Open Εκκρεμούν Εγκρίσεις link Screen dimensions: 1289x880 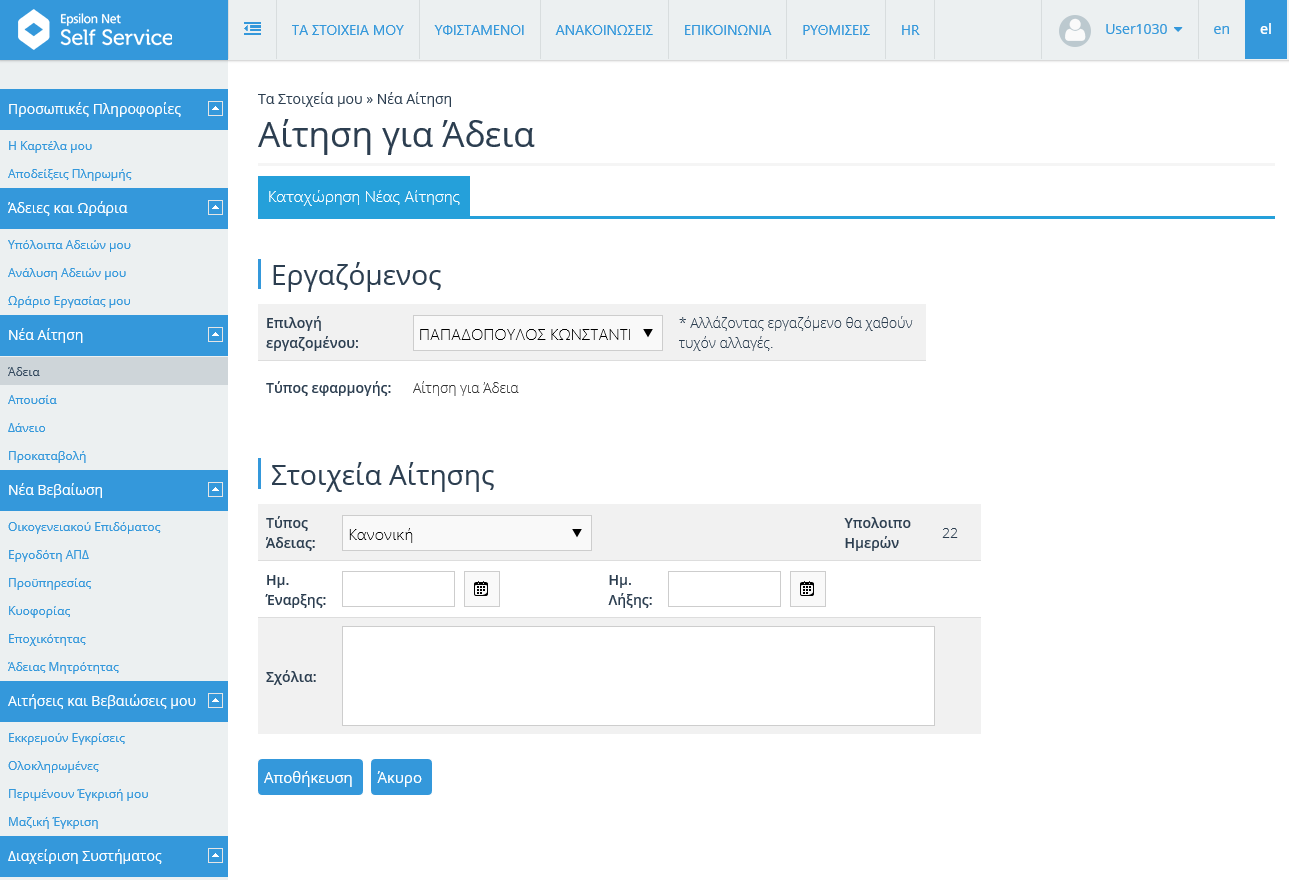[x=66, y=738]
